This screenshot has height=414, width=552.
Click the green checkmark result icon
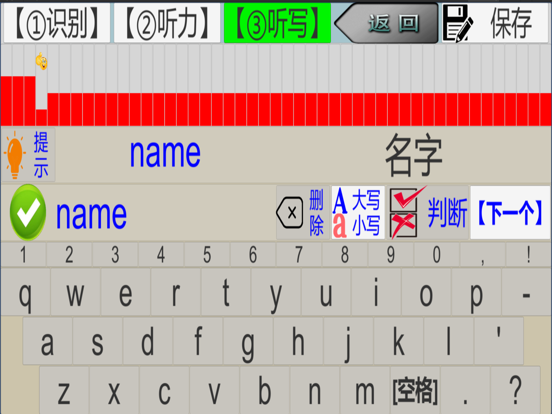[28, 212]
